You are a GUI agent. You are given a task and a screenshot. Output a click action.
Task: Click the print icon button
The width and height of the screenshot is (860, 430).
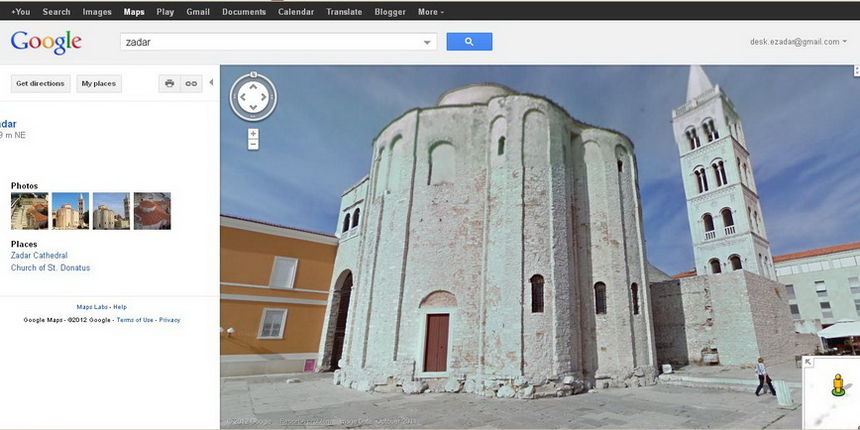[169, 83]
